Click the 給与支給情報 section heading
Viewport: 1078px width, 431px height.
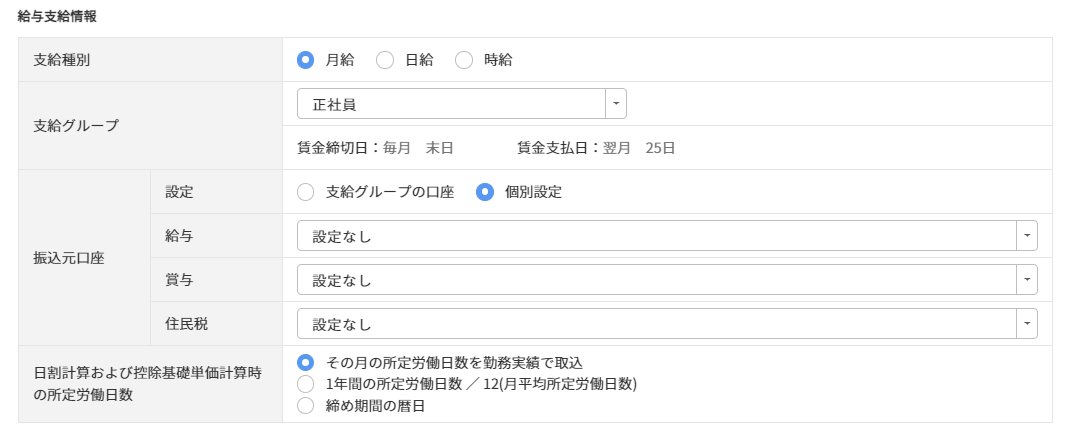(x=57, y=16)
